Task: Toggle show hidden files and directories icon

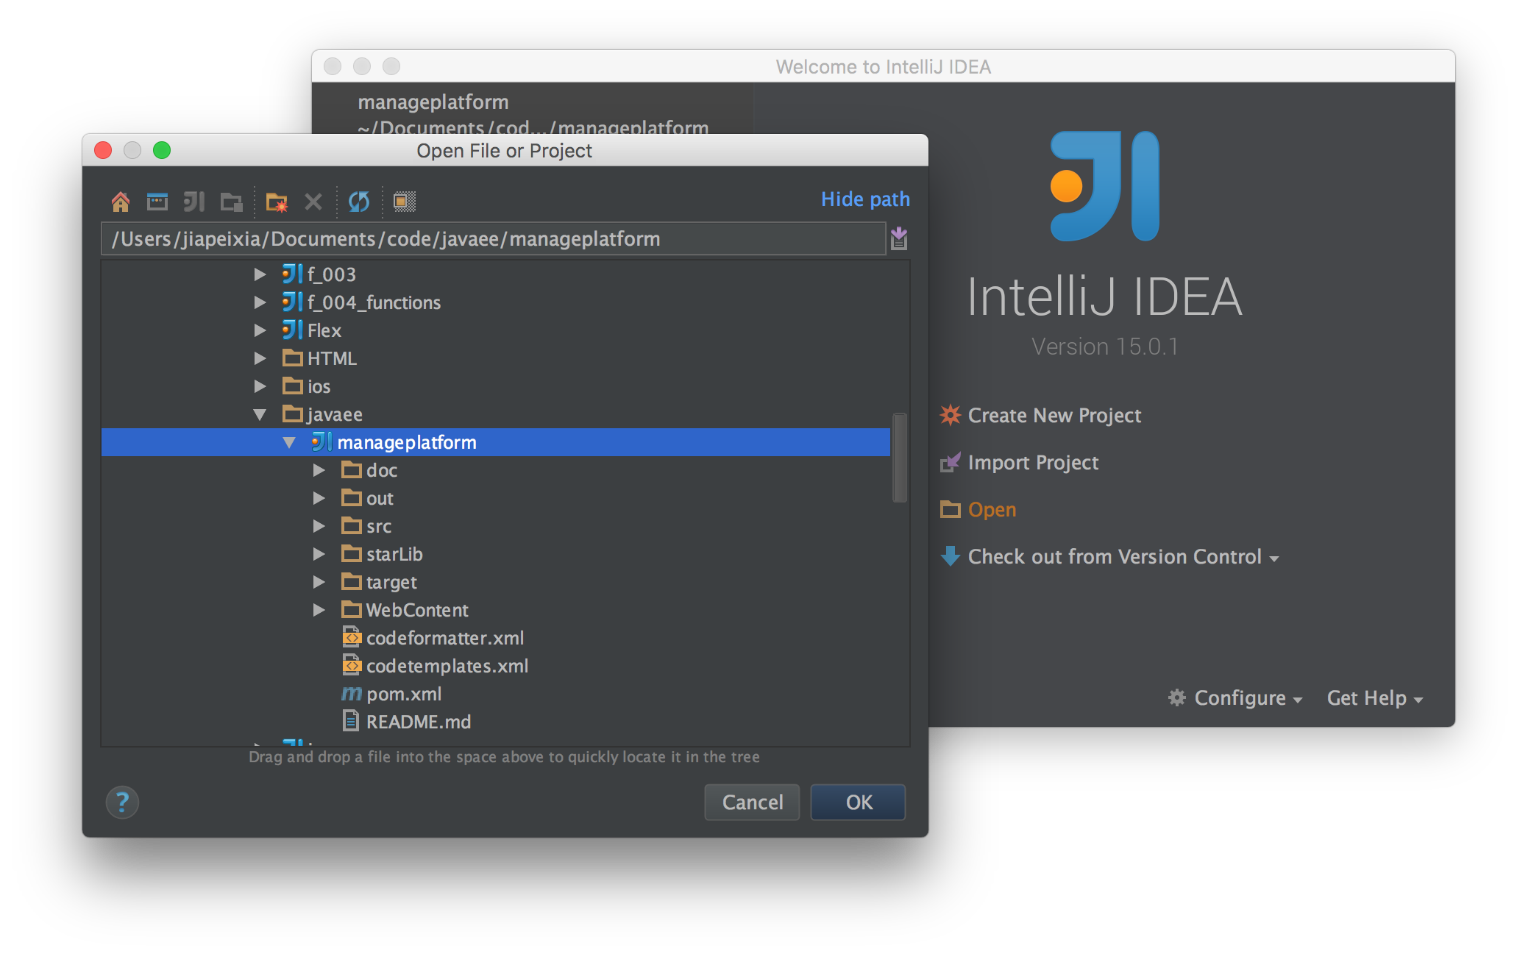Action: [x=404, y=202]
